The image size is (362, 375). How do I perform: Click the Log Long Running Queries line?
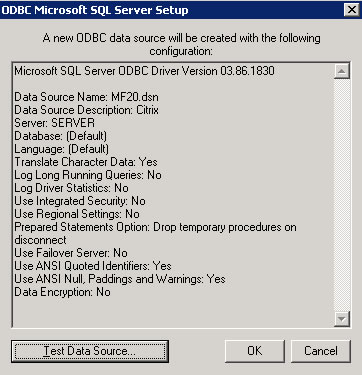point(88,175)
